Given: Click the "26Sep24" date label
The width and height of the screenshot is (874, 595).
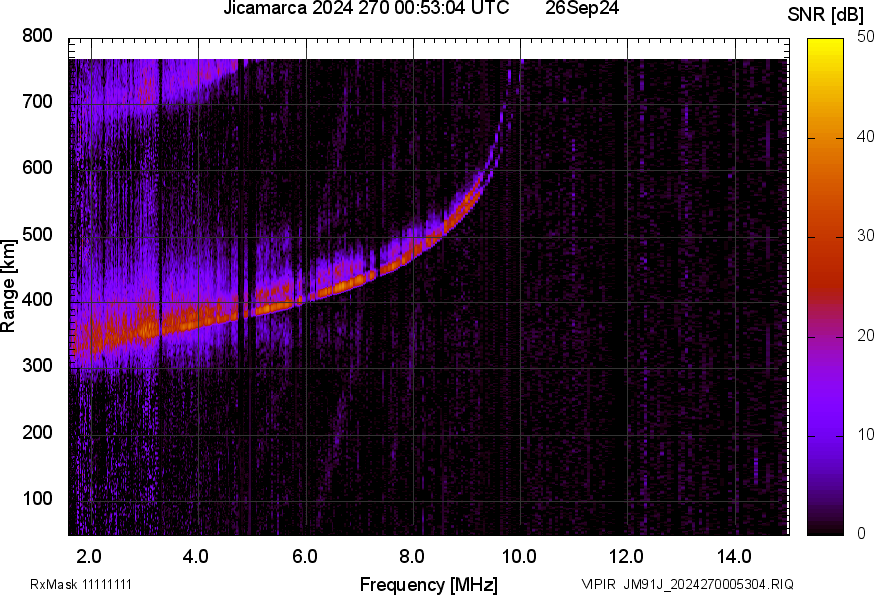Looking at the screenshot, I should pyautogui.click(x=582, y=9).
